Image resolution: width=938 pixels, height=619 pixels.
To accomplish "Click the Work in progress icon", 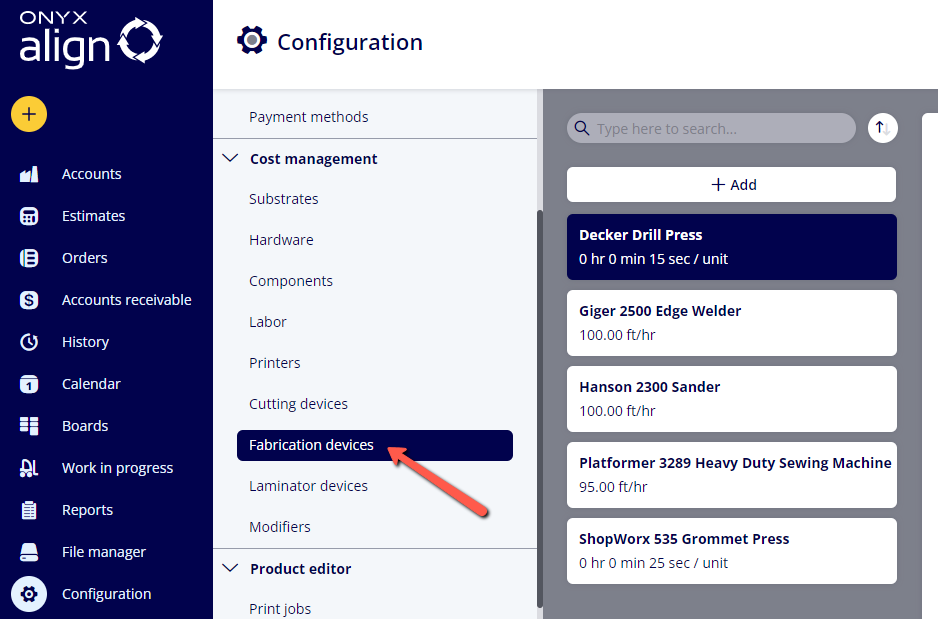I will tap(29, 468).
